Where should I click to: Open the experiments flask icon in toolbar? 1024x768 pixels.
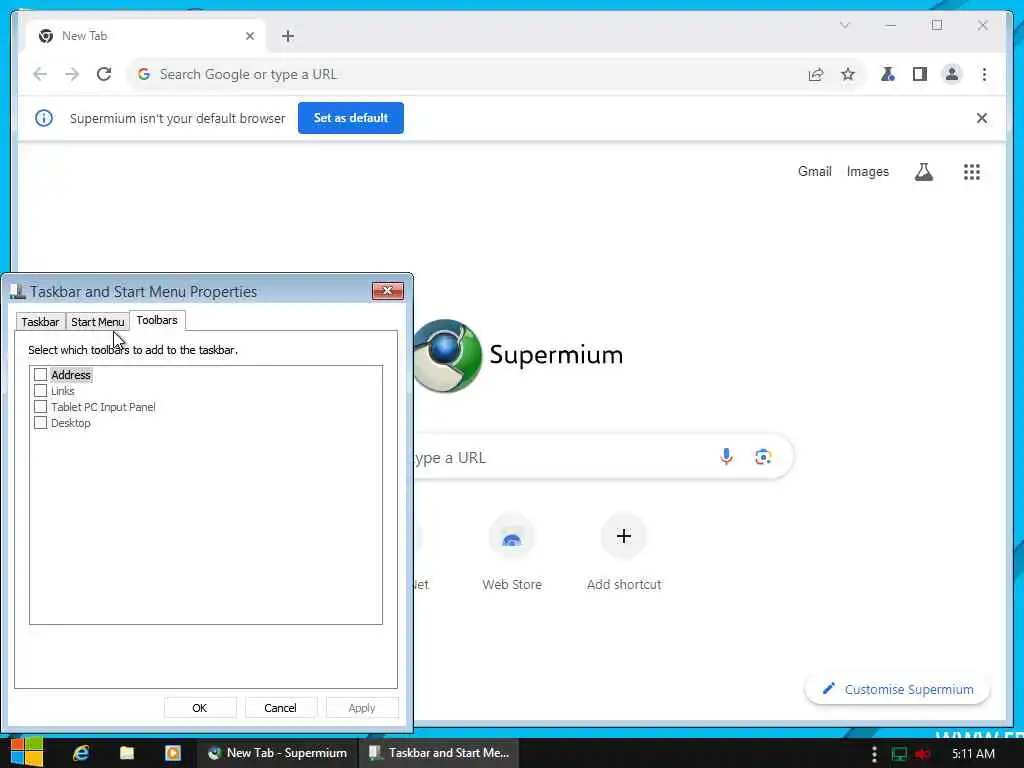click(x=888, y=74)
